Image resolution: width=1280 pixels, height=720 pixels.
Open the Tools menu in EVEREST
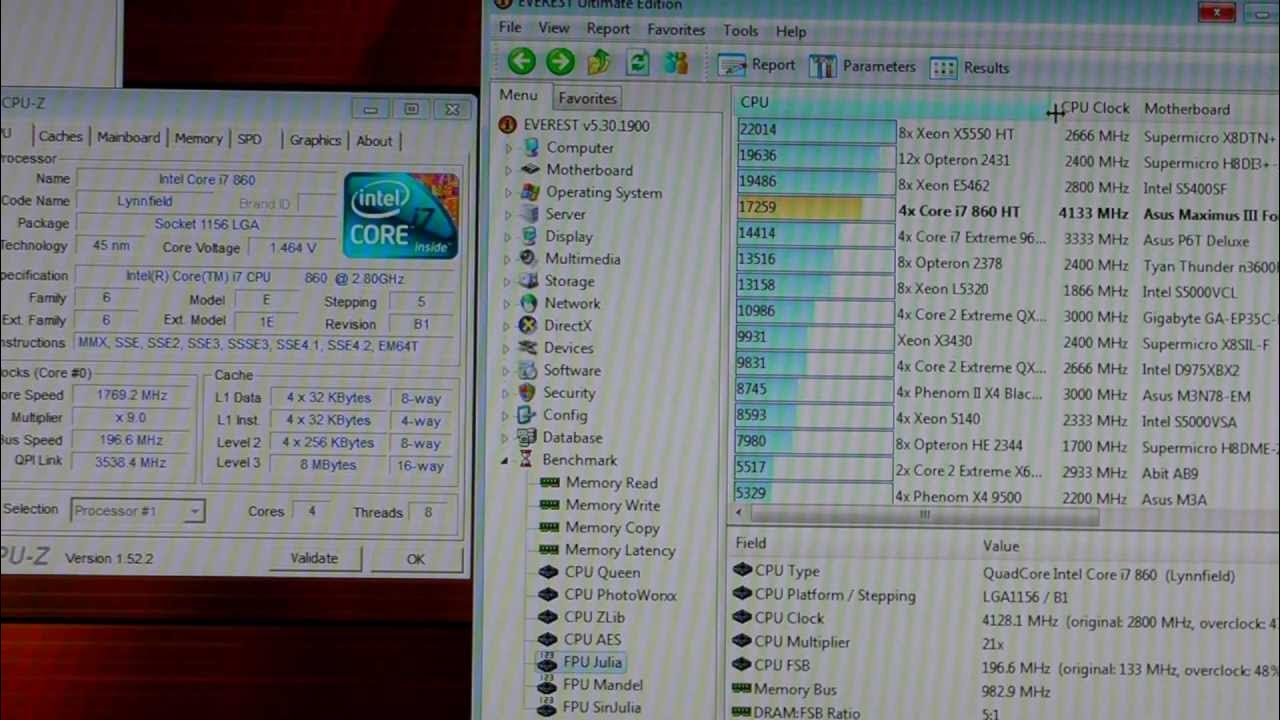pos(740,31)
